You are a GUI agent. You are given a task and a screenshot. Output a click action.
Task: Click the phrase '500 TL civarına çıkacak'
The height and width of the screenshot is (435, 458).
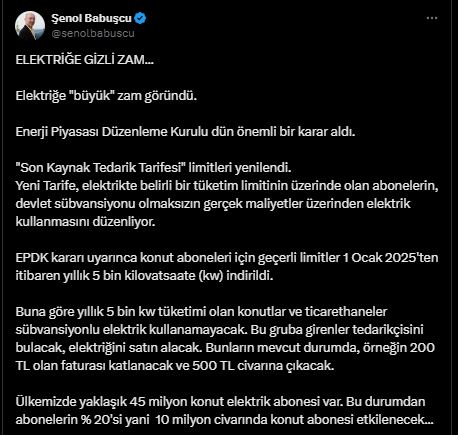pyautogui.click(x=263, y=366)
